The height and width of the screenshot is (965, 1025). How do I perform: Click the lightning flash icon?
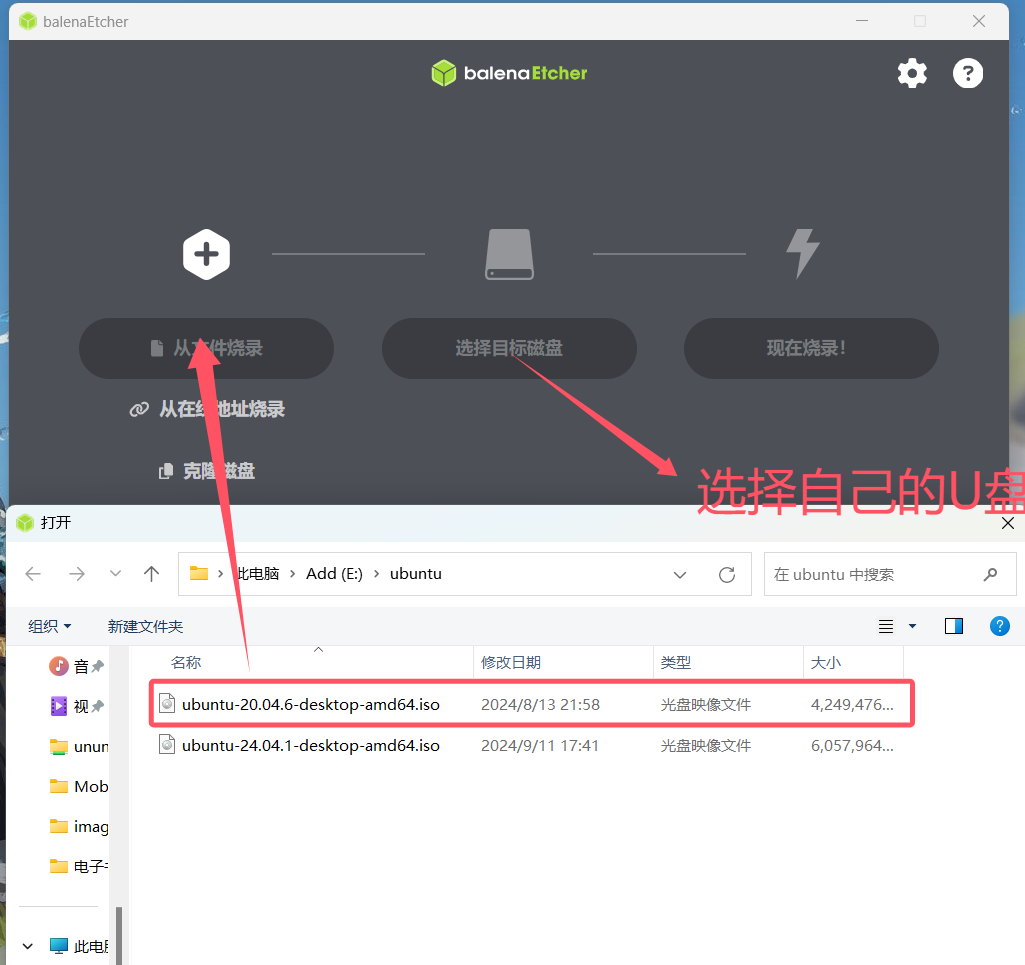803,254
